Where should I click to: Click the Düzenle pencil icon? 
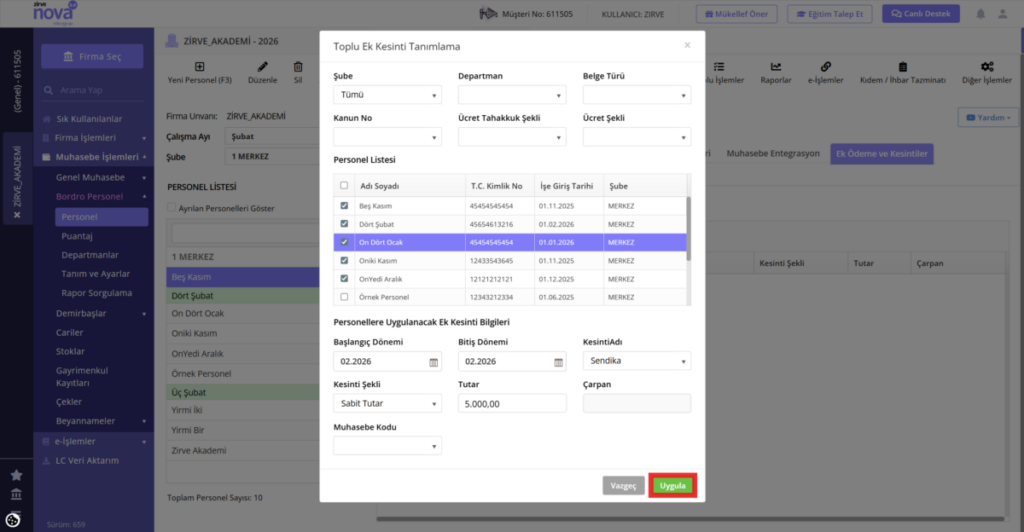click(263, 67)
